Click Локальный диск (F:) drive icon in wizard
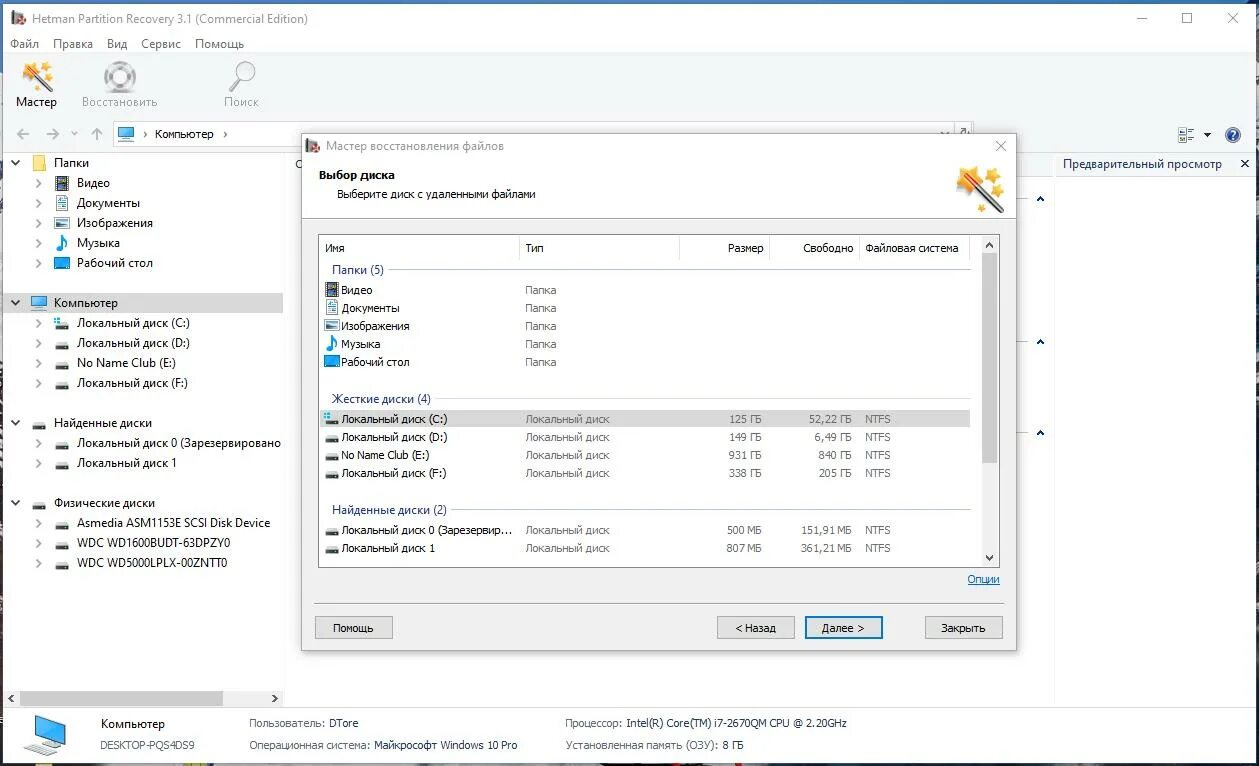This screenshot has width=1259, height=766. (332, 473)
